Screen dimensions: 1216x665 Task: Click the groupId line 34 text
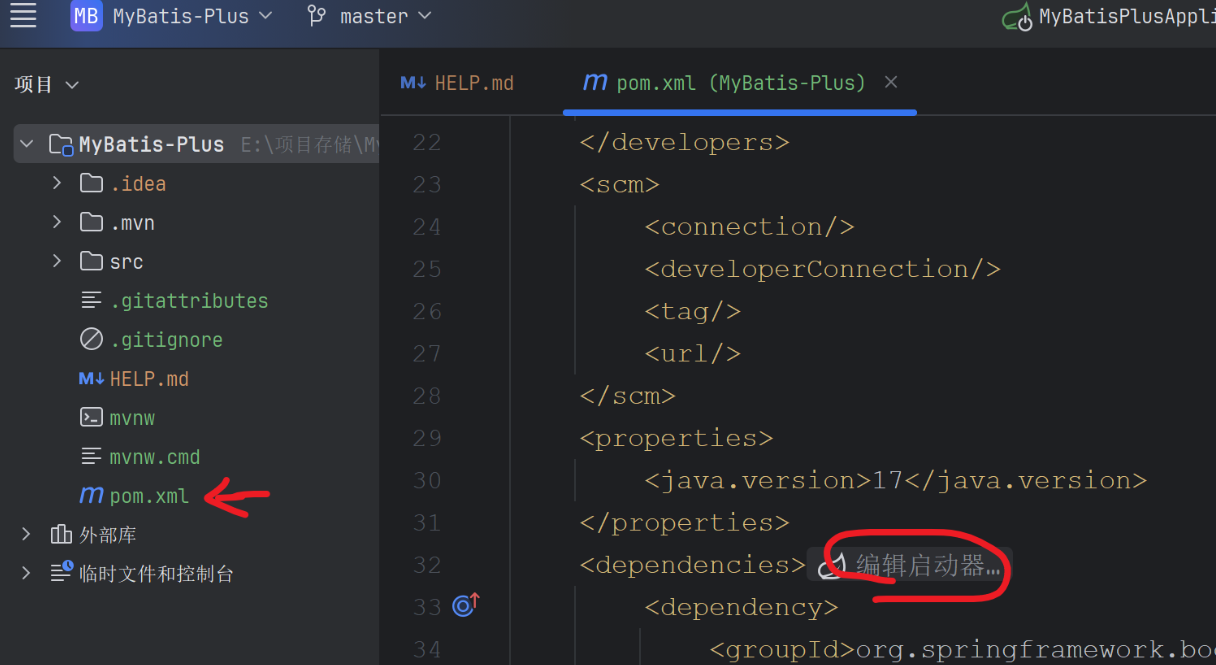(962, 650)
